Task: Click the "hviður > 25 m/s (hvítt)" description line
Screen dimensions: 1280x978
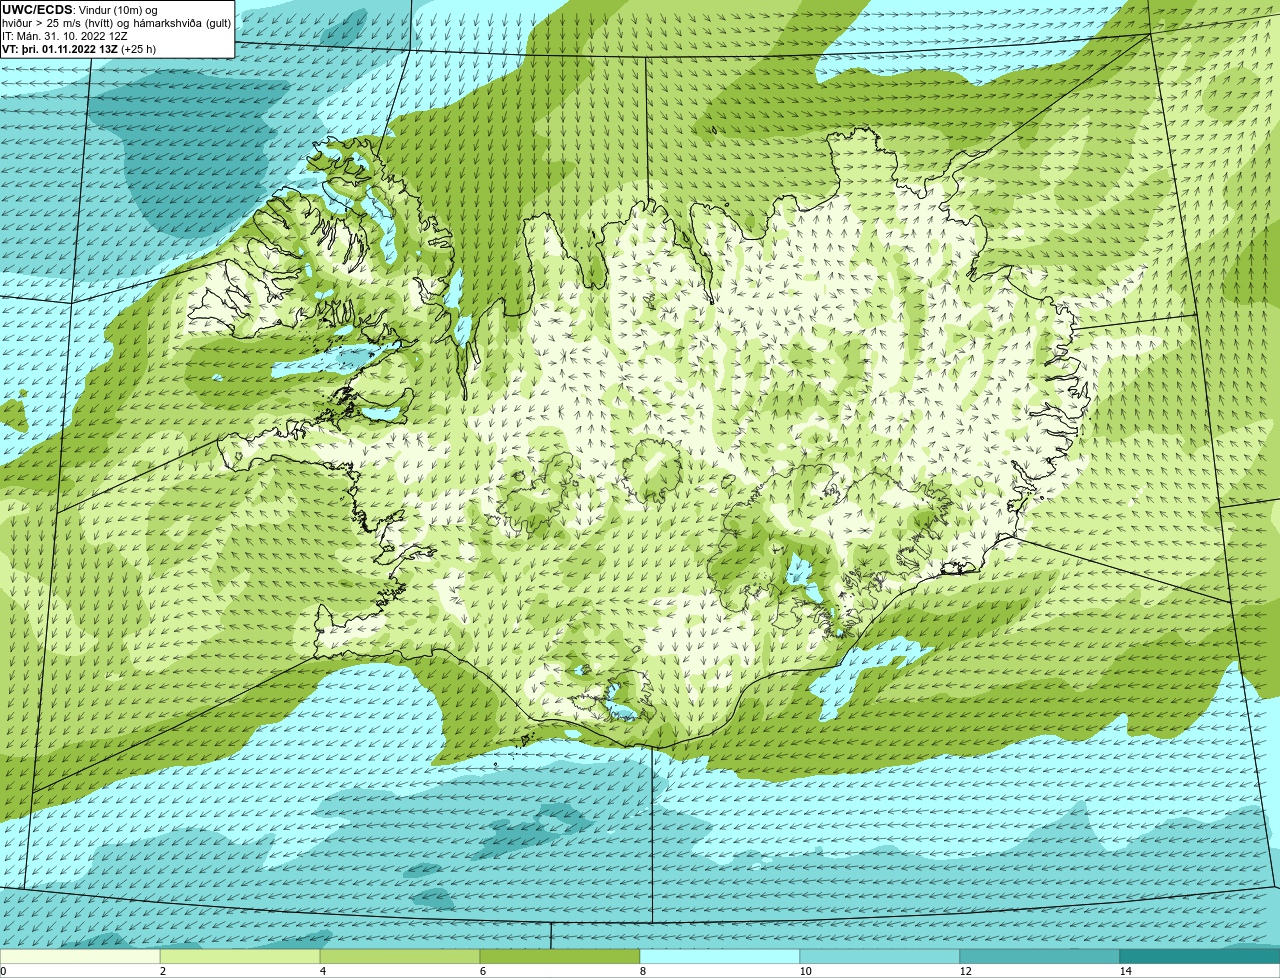Action: click(x=117, y=23)
